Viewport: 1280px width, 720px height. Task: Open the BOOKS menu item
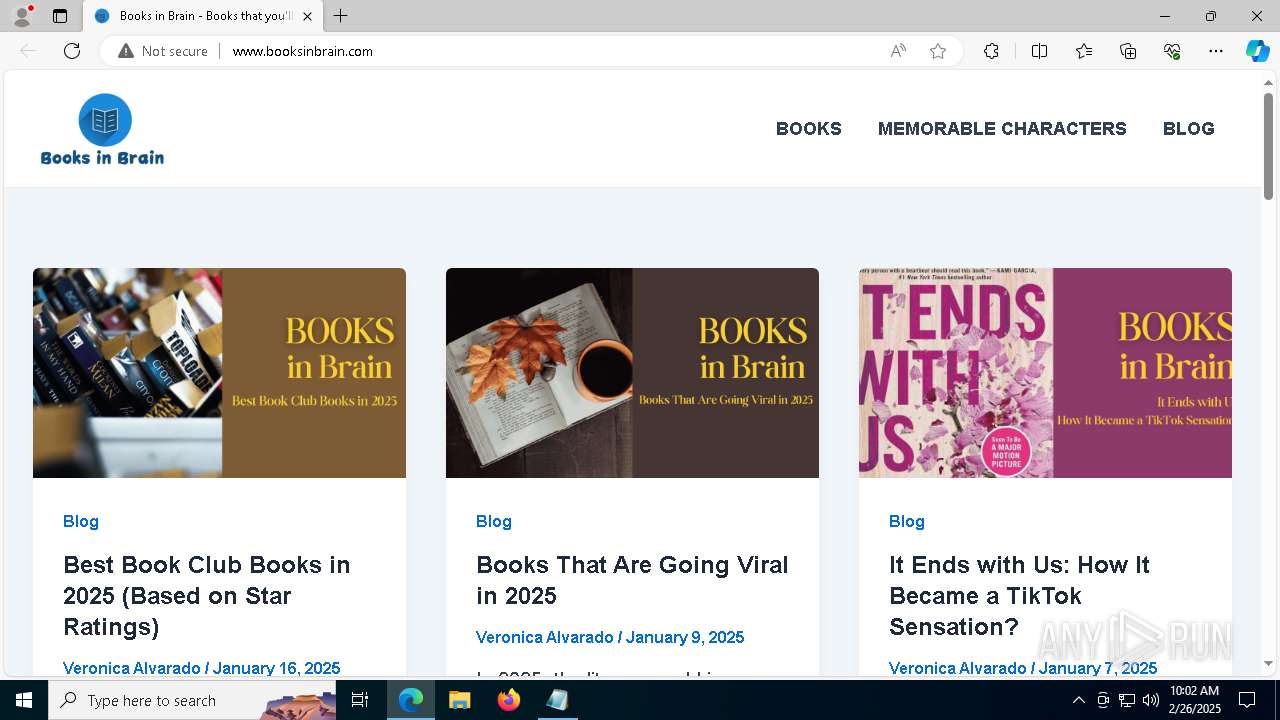(808, 129)
